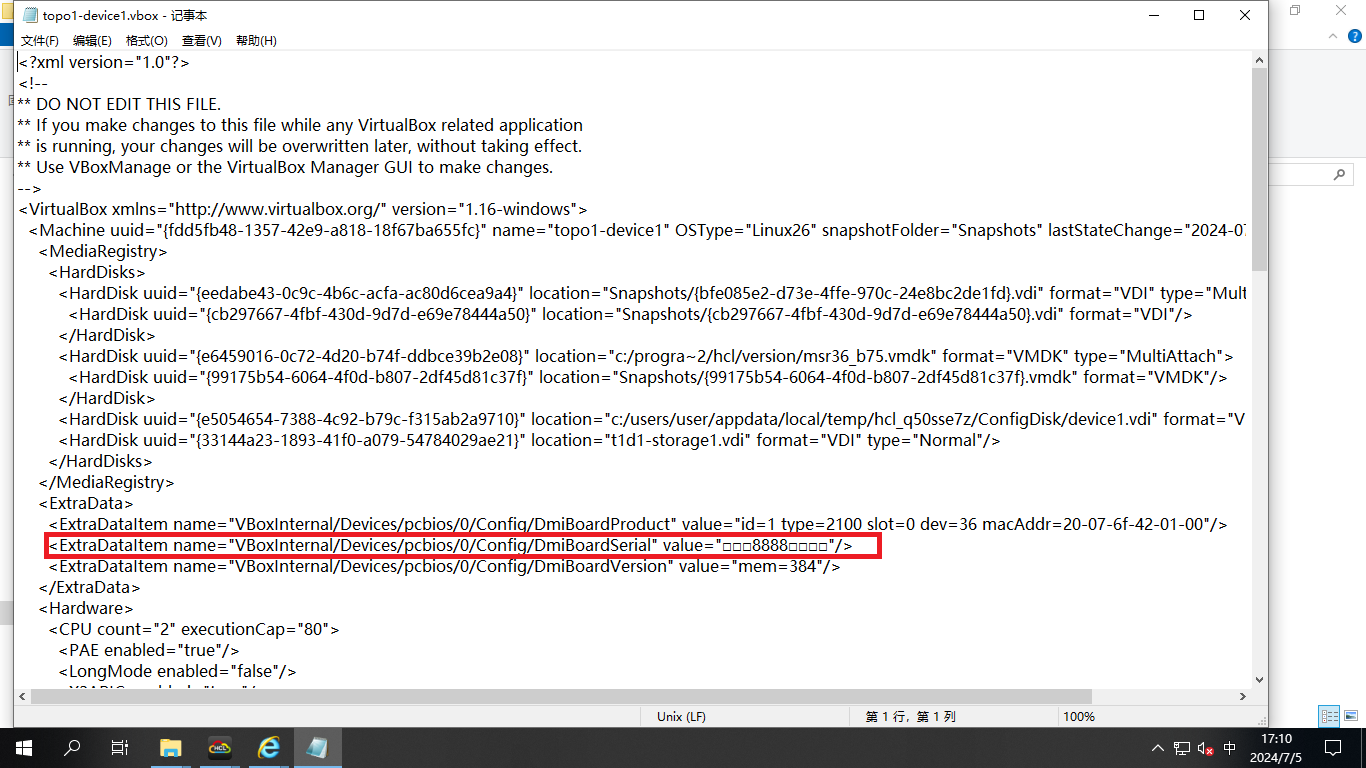Switch to the HCL app on the taskbar
Screen dimensions: 1366x768
click(x=220, y=748)
